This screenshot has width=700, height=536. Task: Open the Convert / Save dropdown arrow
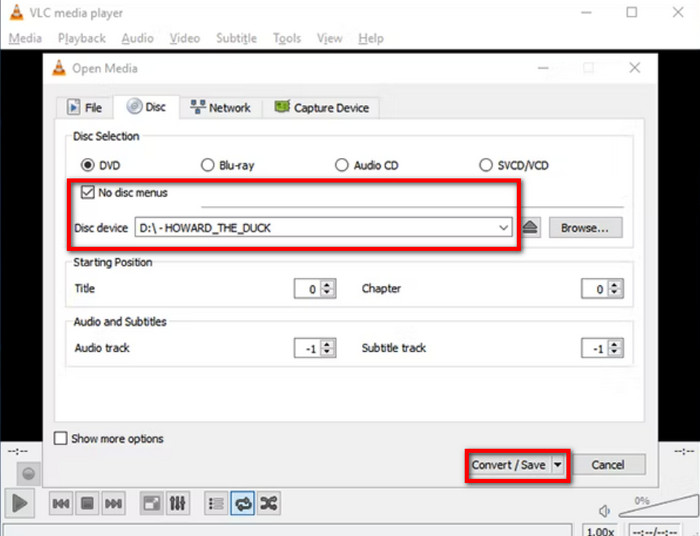pyautogui.click(x=558, y=465)
